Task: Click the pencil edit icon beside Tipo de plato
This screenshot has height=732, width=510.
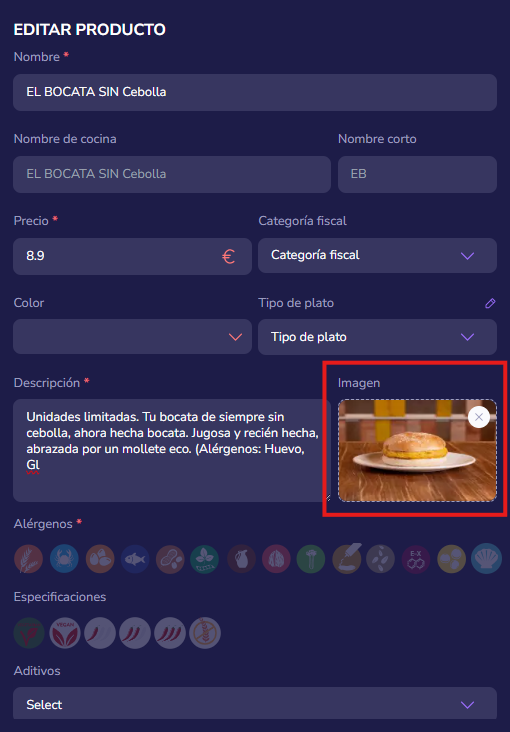Action: pyautogui.click(x=489, y=303)
